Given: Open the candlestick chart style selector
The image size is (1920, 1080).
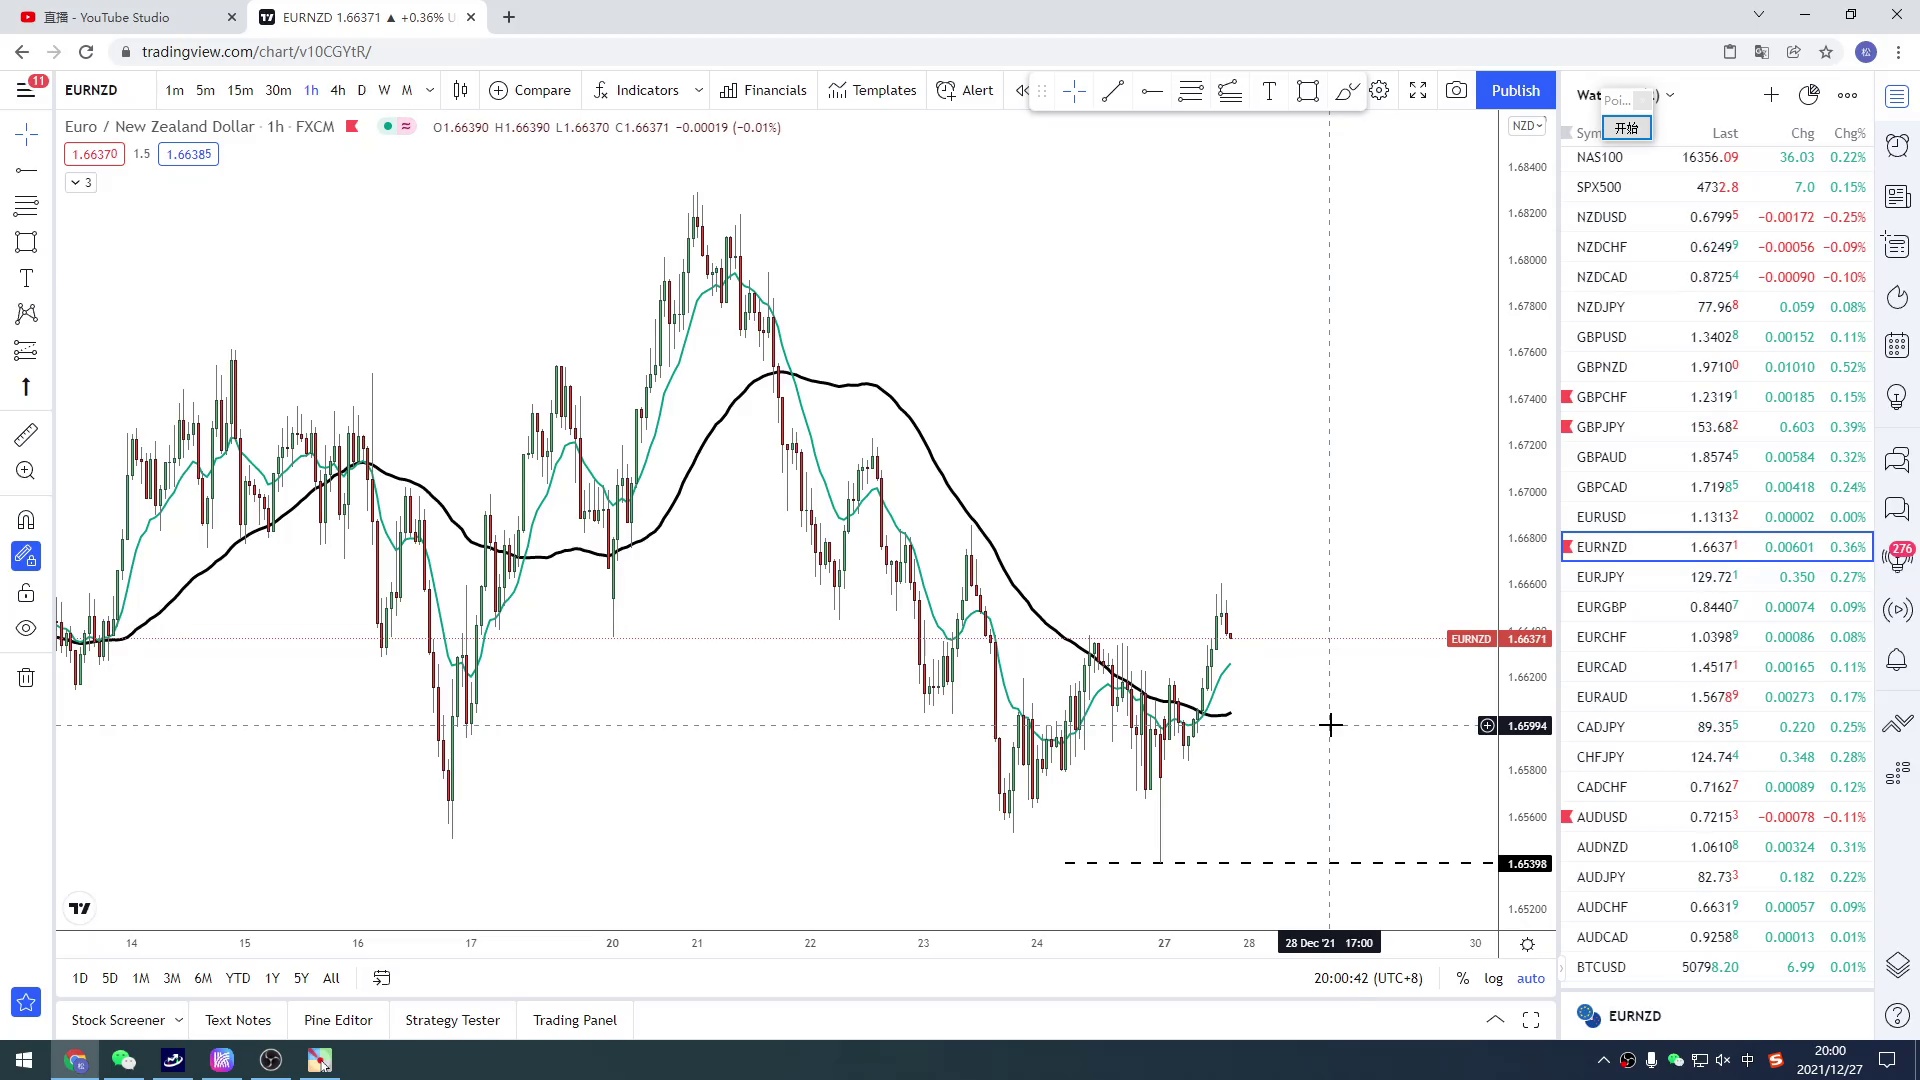Looking at the screenshot, I should coord(460,90).
